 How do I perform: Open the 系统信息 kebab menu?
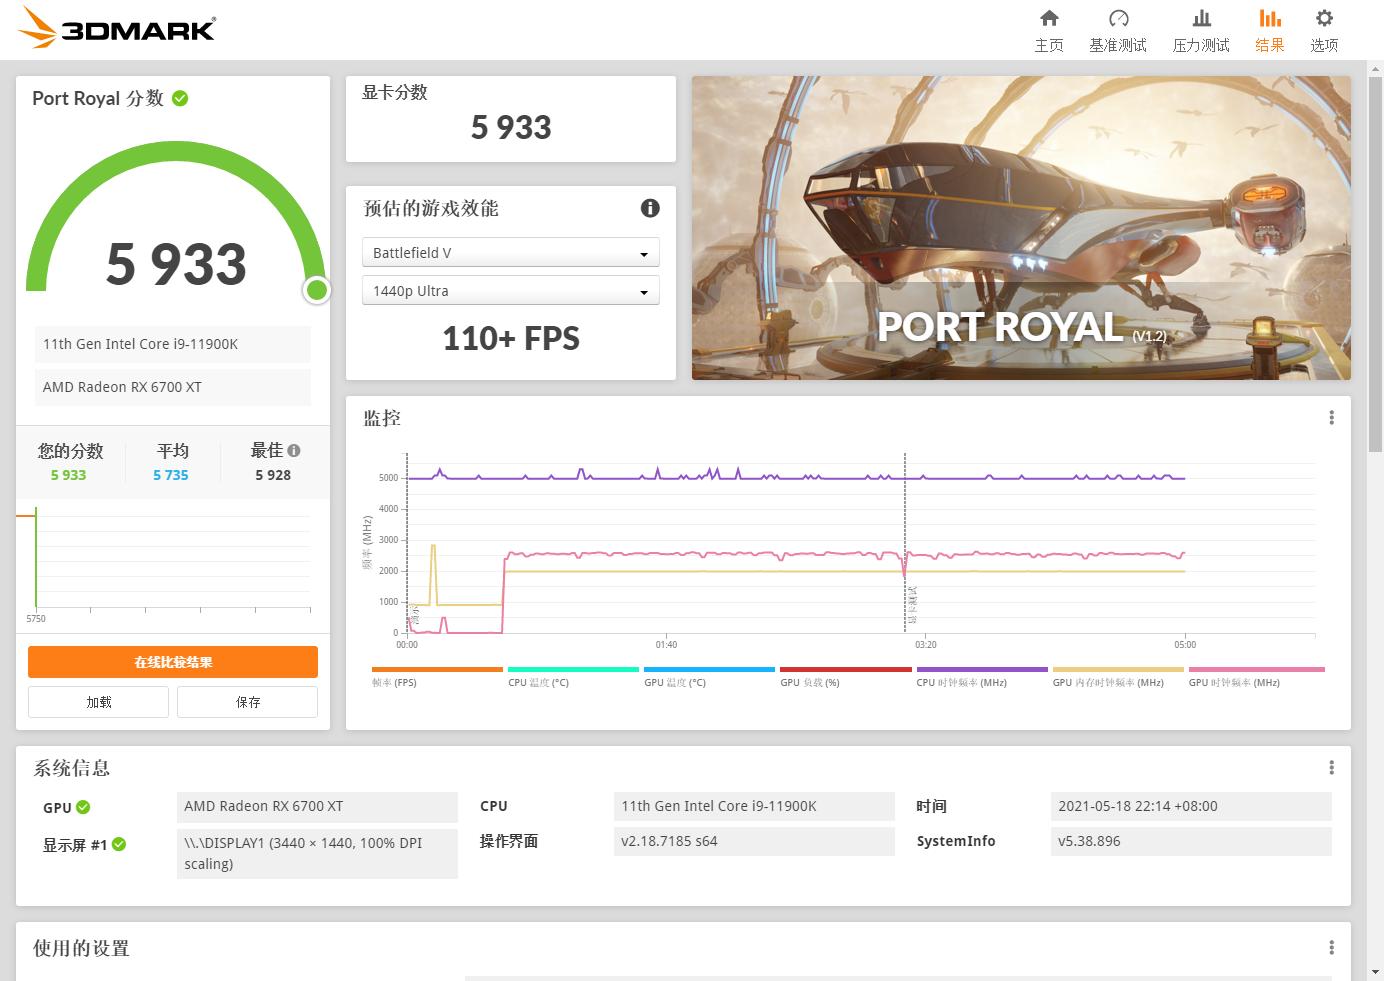[x=1331, y=767]
